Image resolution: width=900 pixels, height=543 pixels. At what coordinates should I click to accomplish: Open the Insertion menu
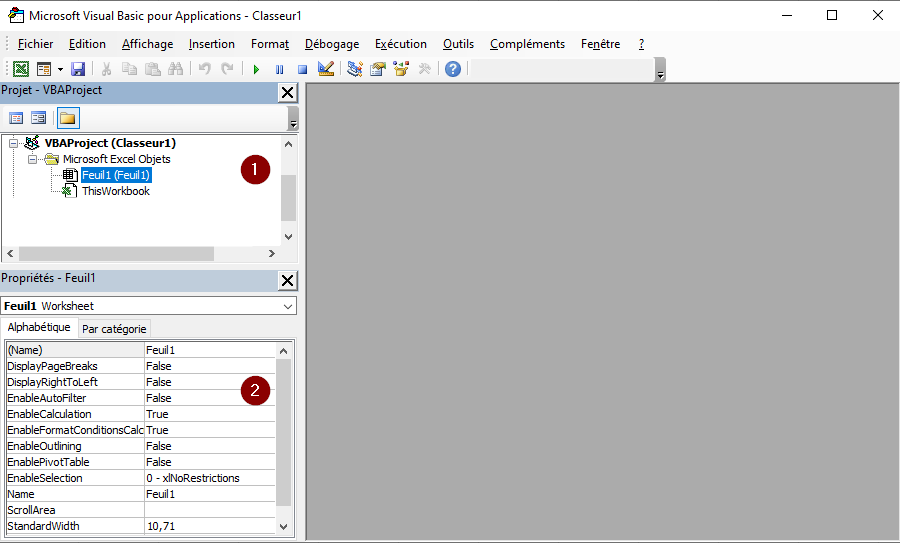click(211, 44)
